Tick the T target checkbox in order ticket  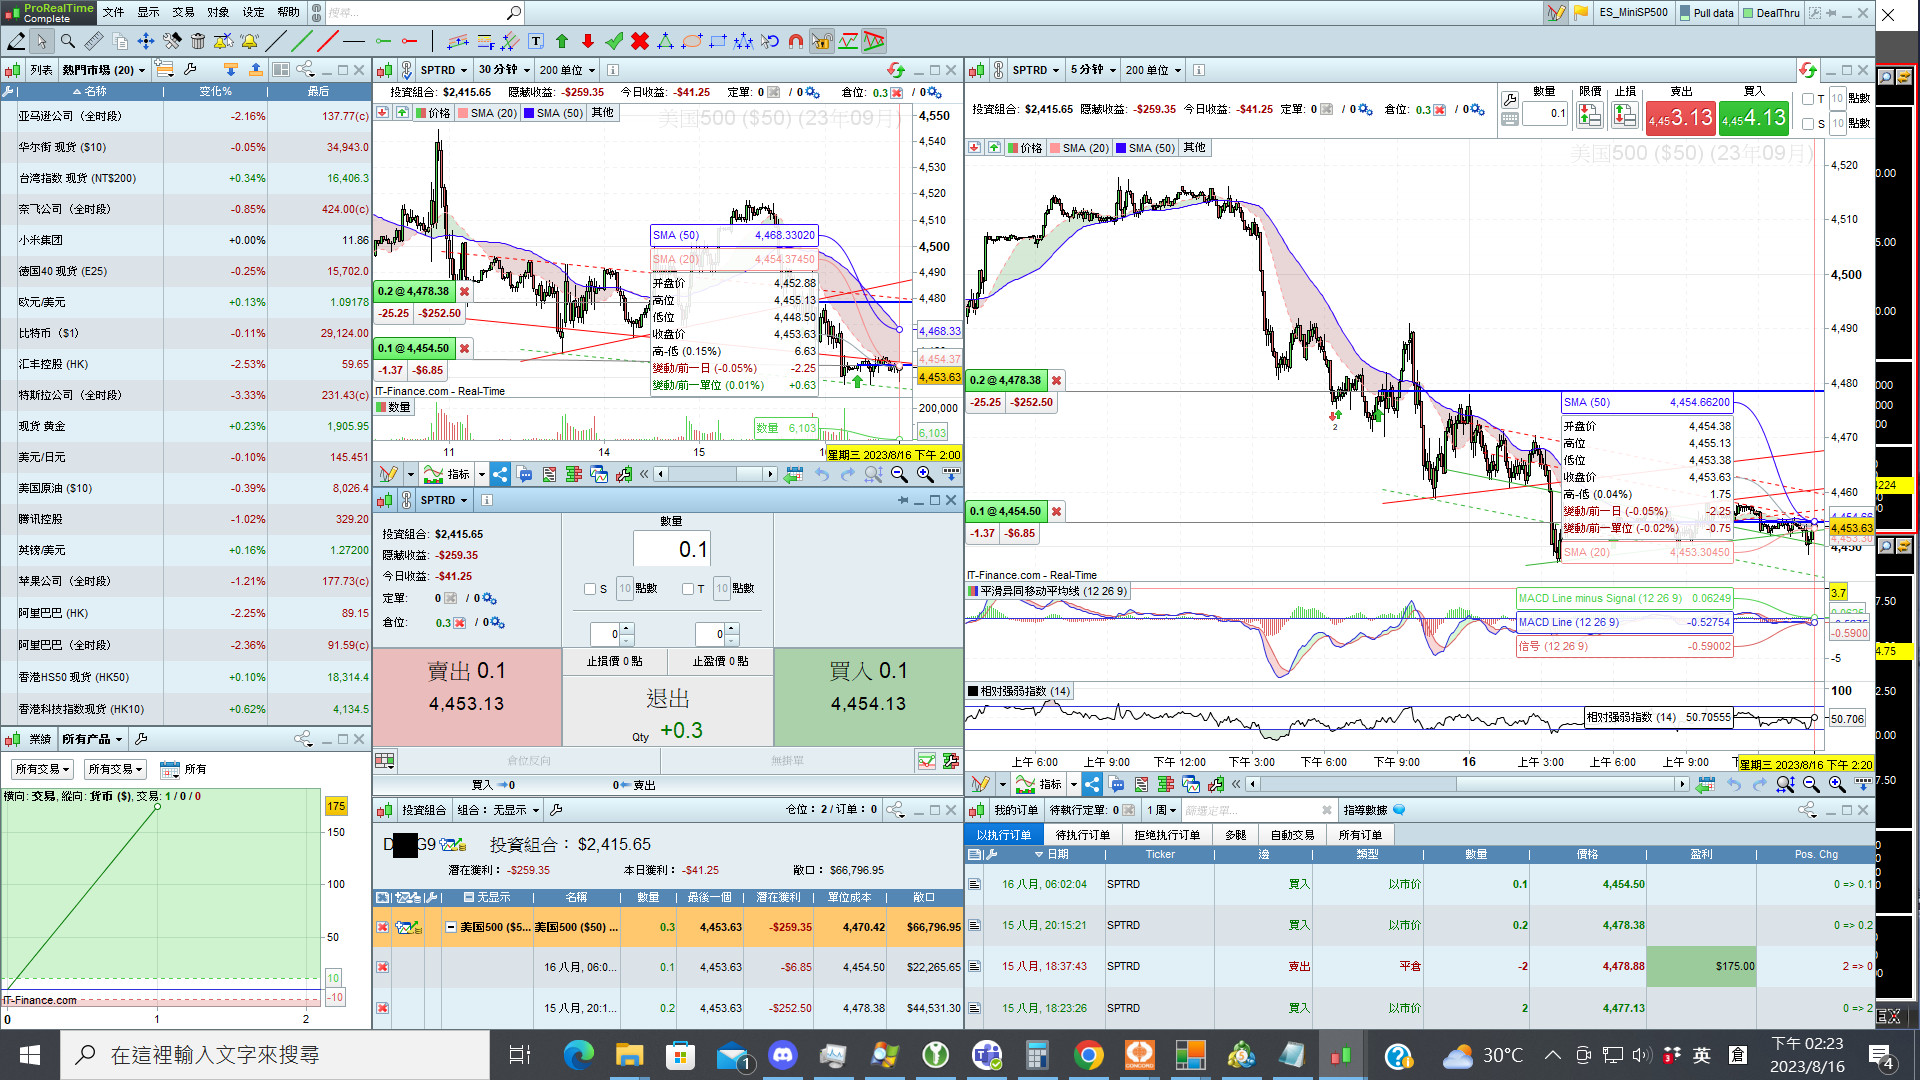pos(687,589)
